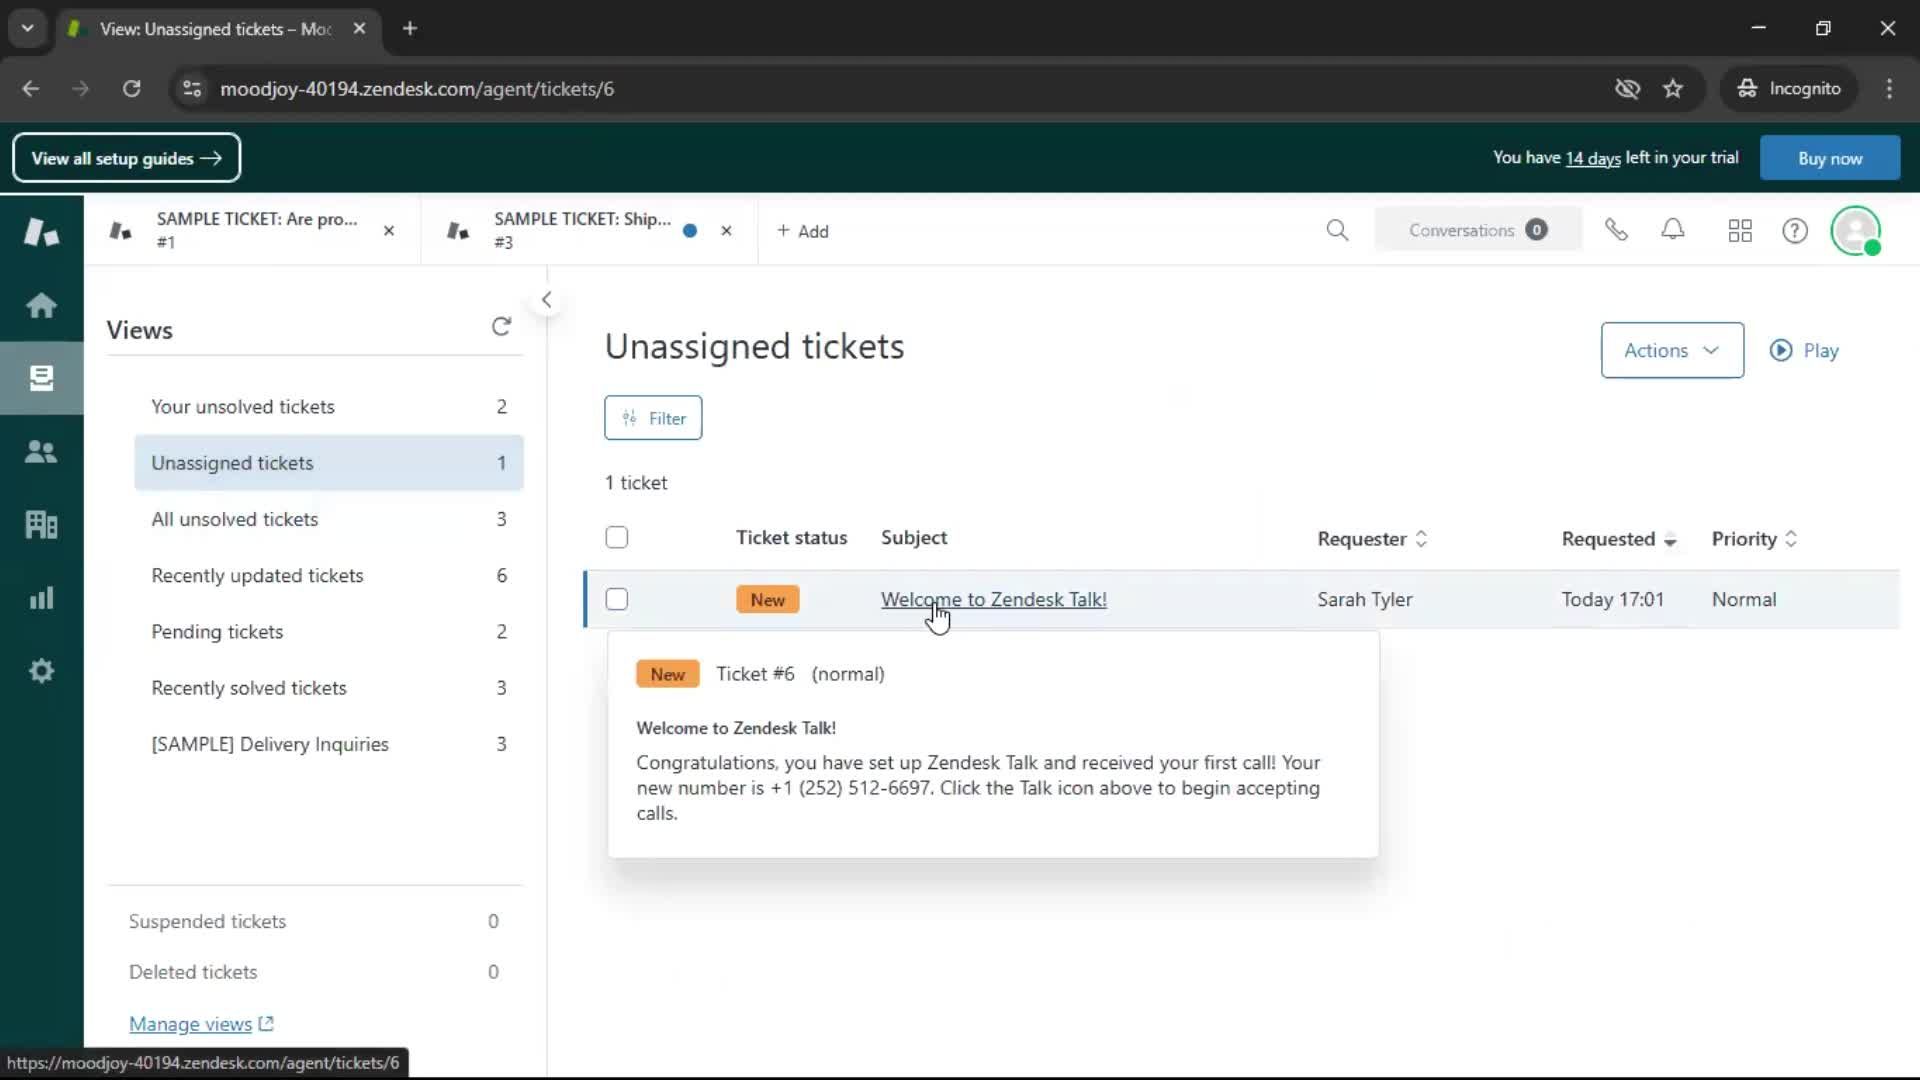Select Pending tickets view

click(x=329, y=632)
